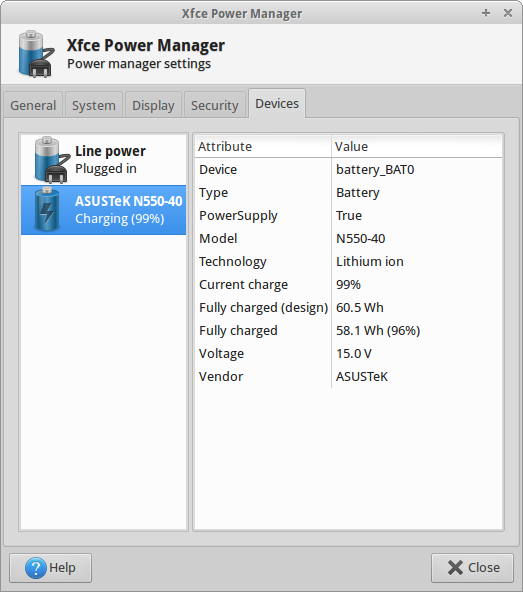
Task: Click the 'Charging (99%)' status text
Action: point(120,219)
